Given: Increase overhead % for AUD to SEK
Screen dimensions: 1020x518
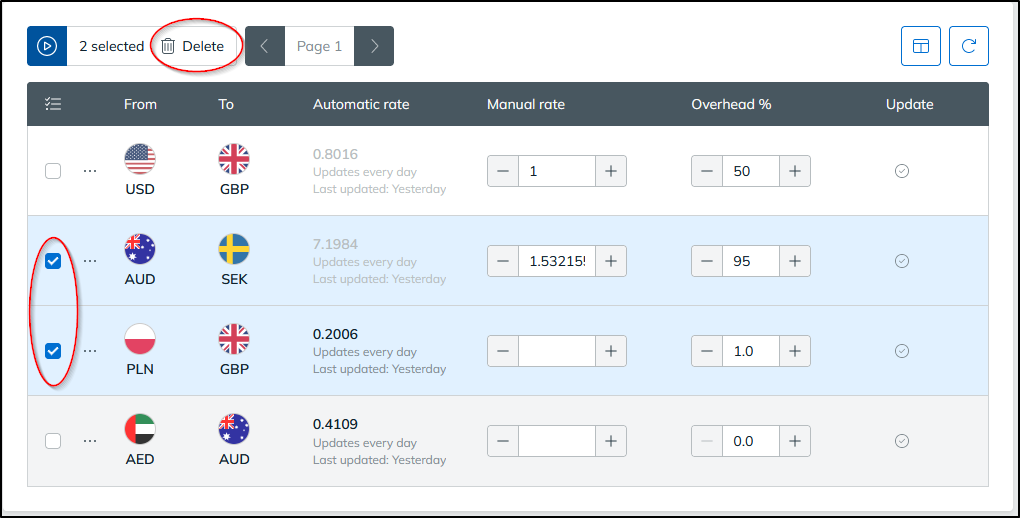Looking at the screenshot, I should pos(795,261).
